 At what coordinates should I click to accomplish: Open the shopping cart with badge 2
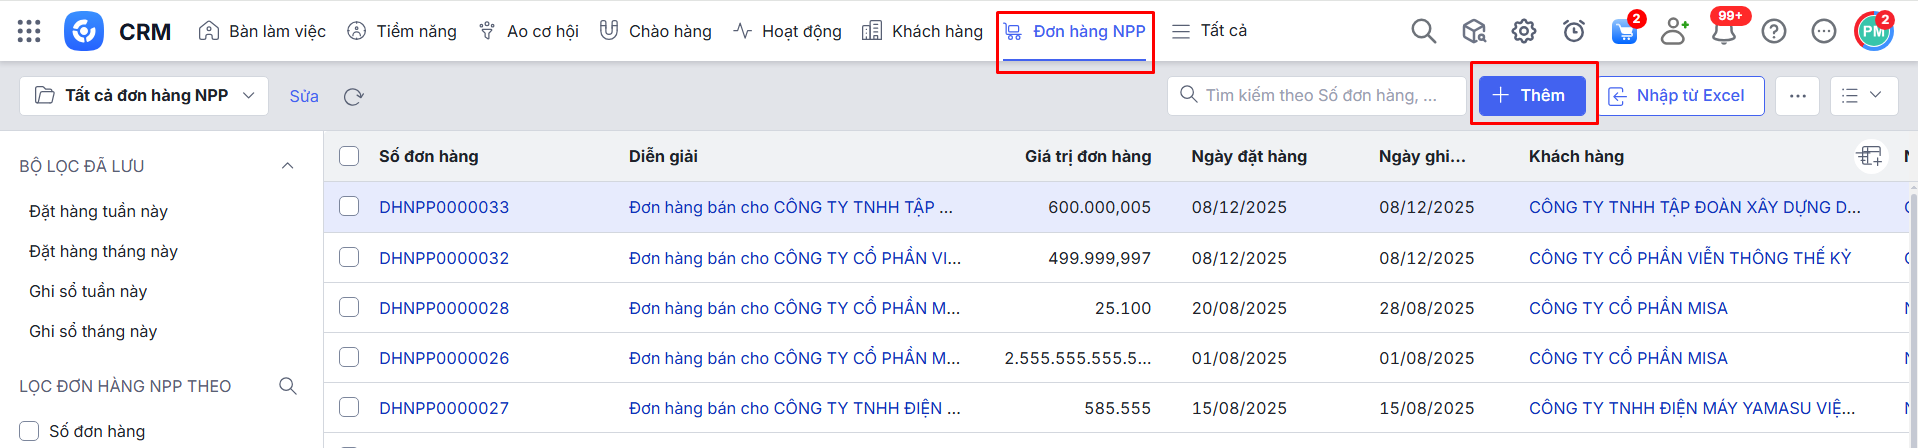1625,30
